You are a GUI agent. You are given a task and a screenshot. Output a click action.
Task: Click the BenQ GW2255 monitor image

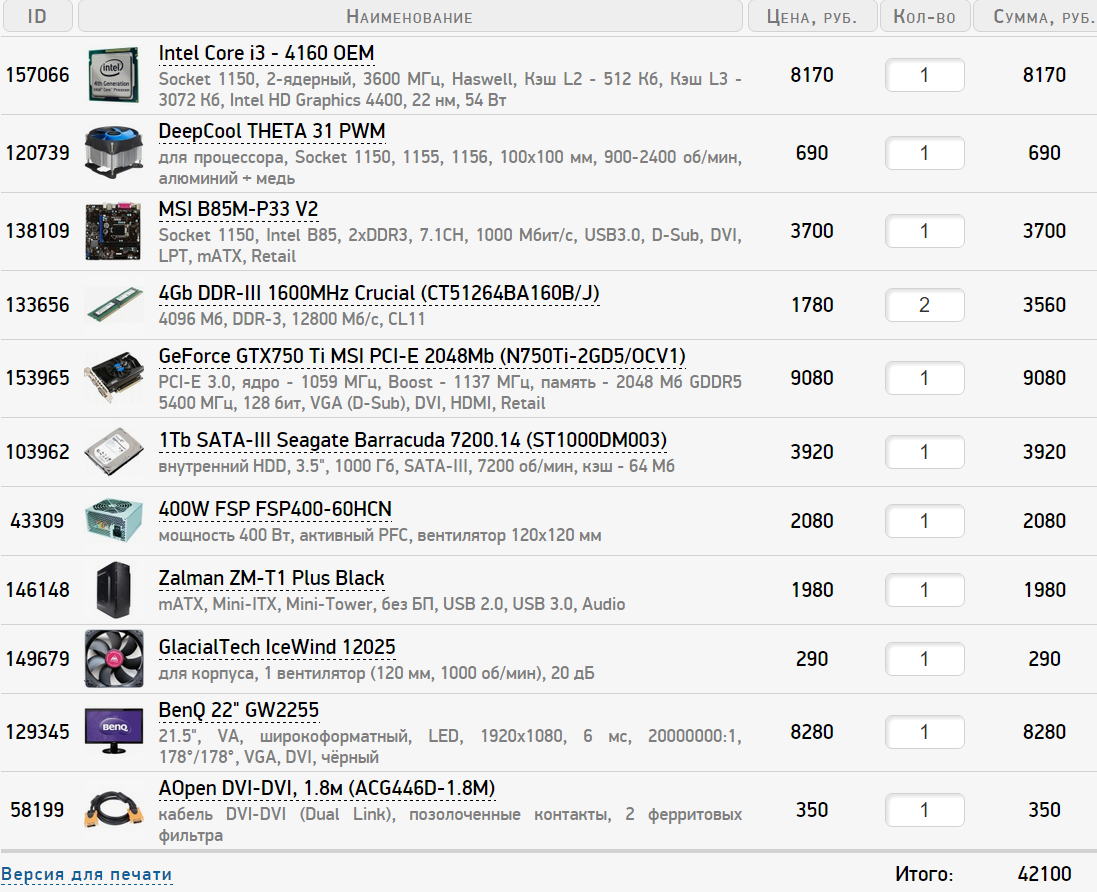coord(113,732)
